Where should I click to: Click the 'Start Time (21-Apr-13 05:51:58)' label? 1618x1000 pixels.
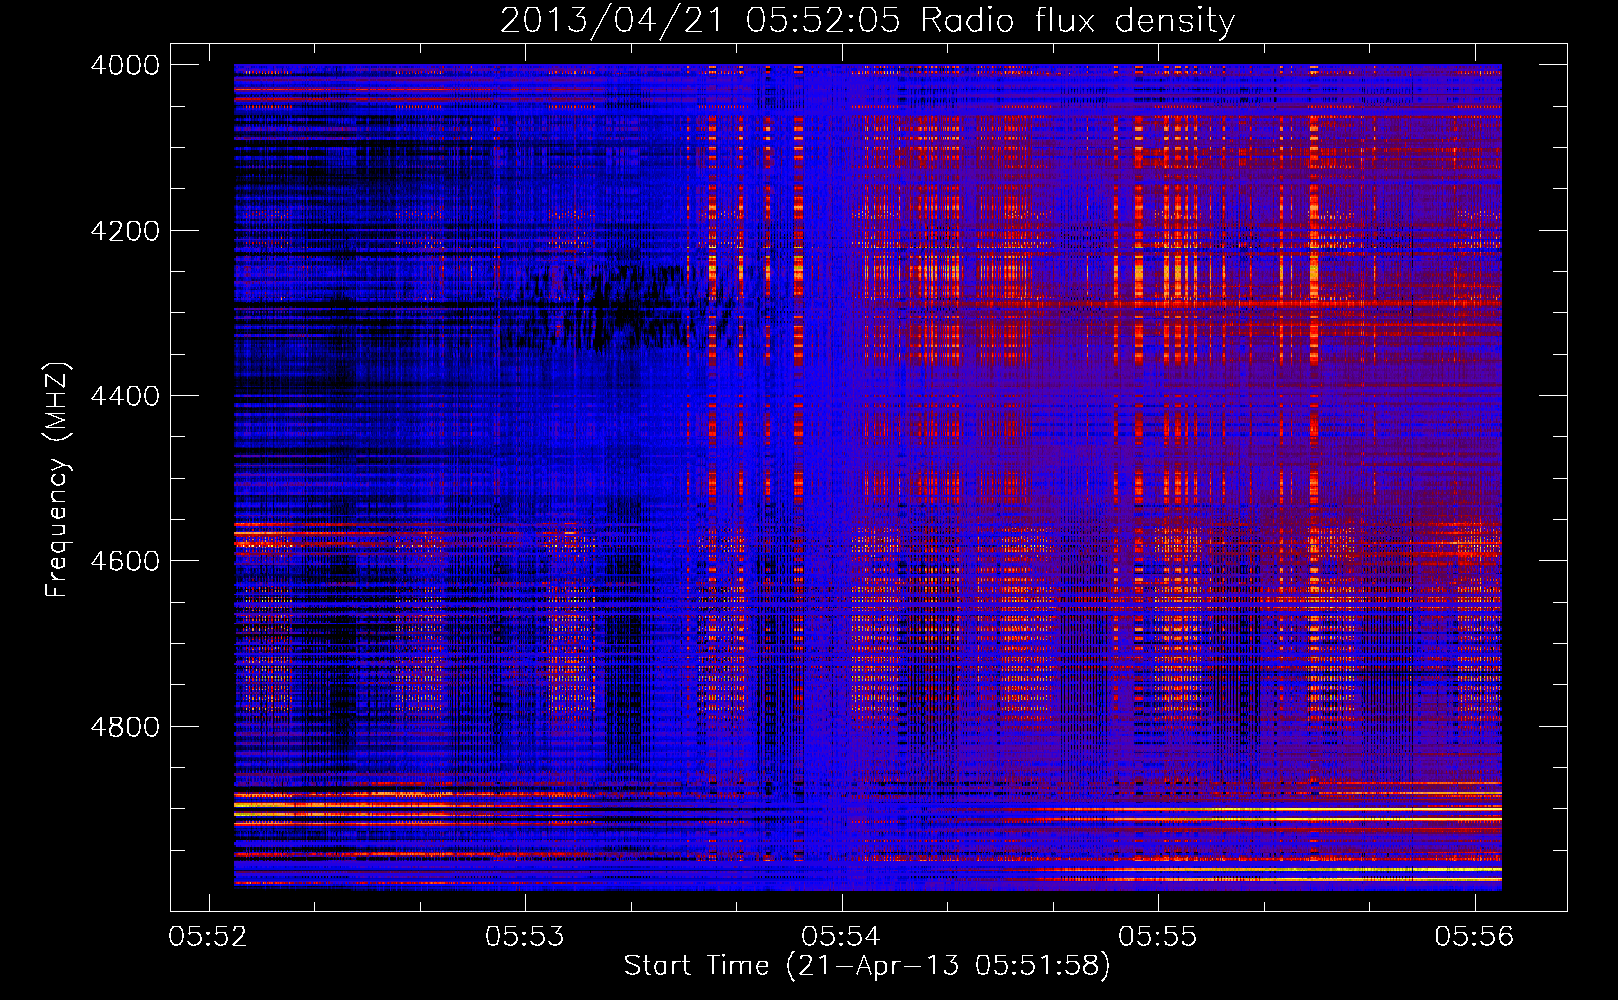[867, 966]
